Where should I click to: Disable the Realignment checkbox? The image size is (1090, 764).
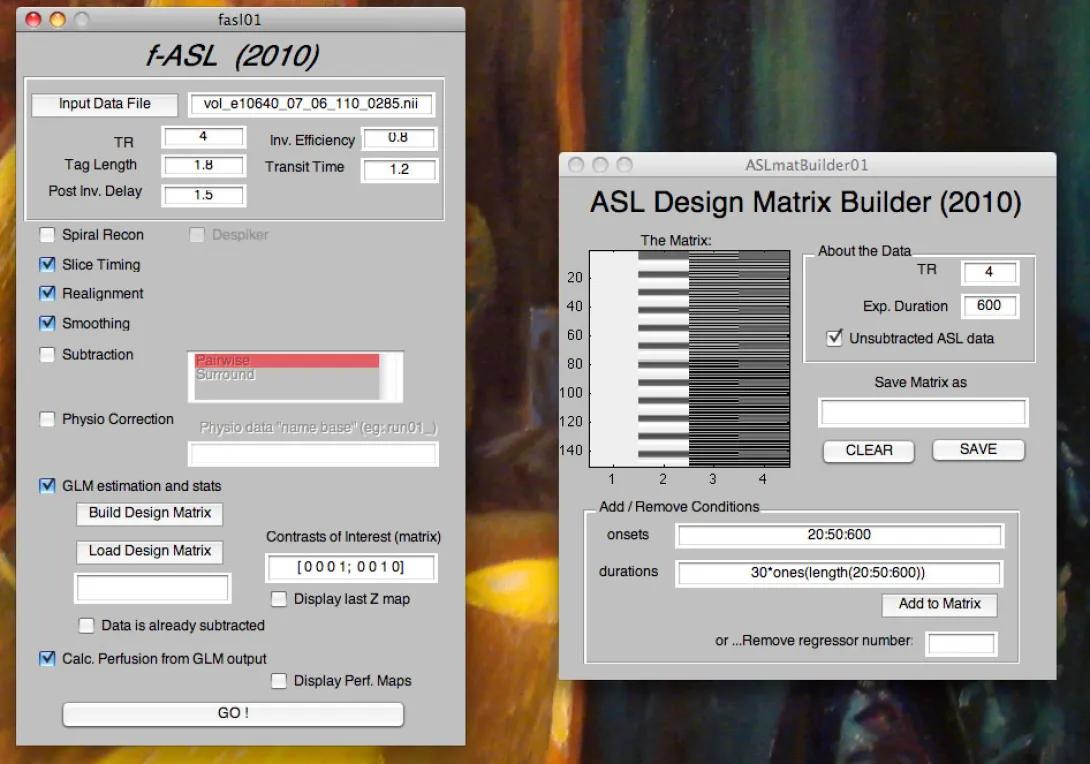(x=47, y=293)
